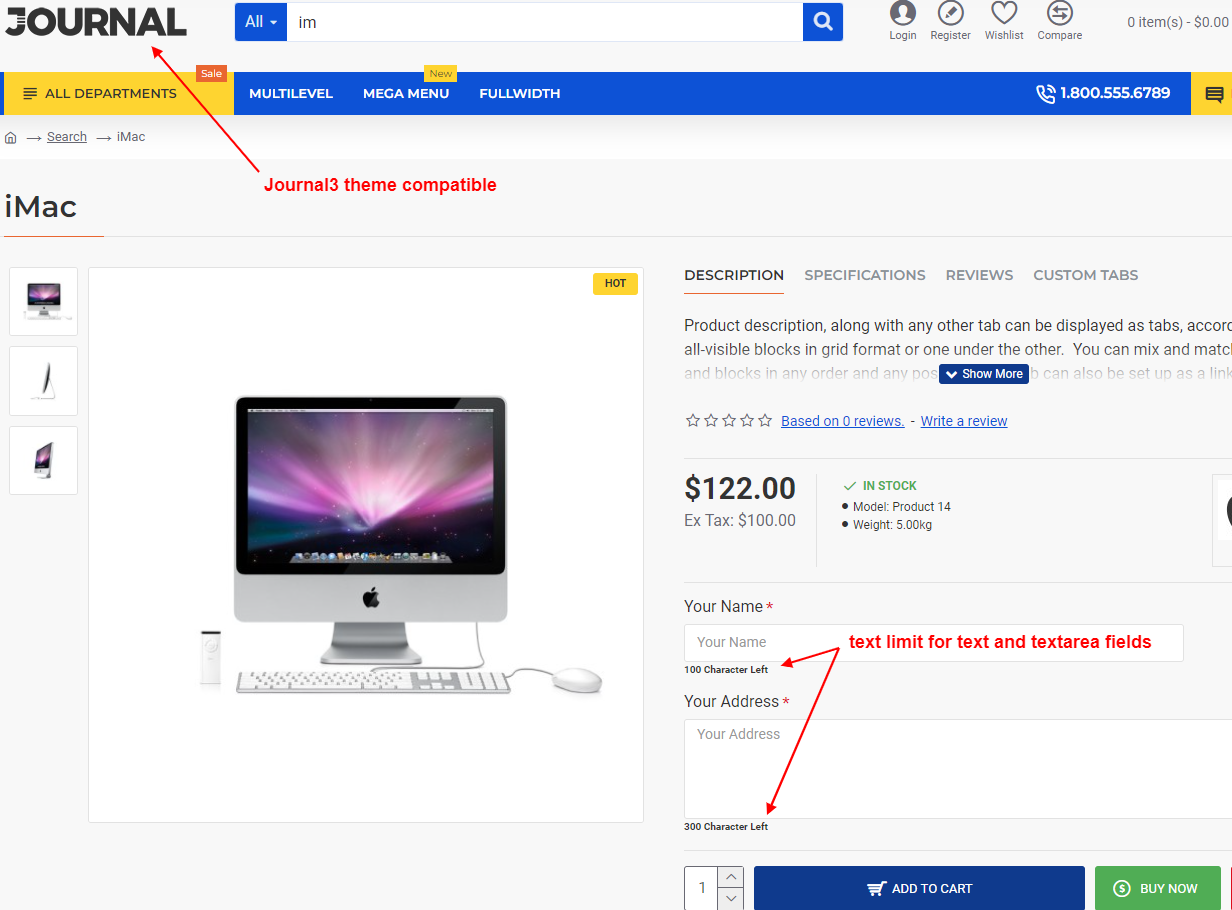The image size is (1232, 910).
Task: Click the Add to Cart button
Action: click(918, 888)
